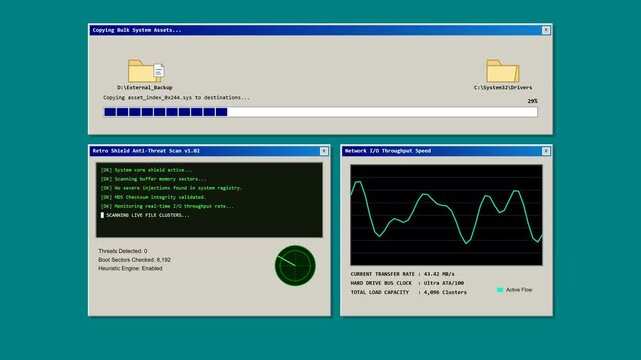Click the 'Boot Sectors Checked: 8,192' text
The width and height of the screenshot is (641, 360).
pyautogui.click(x=134, y=260)
